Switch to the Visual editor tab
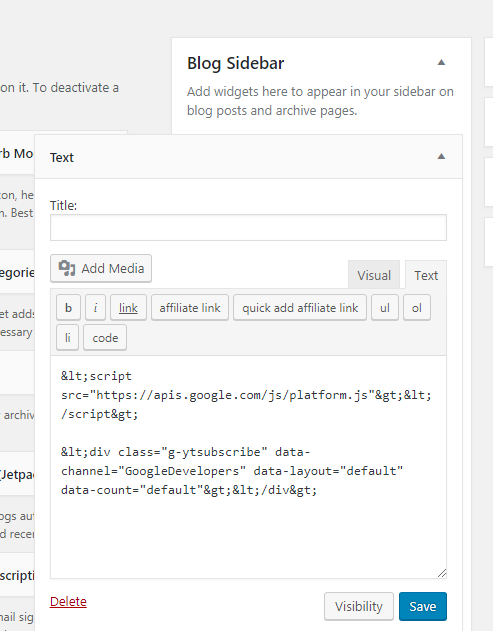The width and height of the screenshot is (493, 631). [374, 275]
